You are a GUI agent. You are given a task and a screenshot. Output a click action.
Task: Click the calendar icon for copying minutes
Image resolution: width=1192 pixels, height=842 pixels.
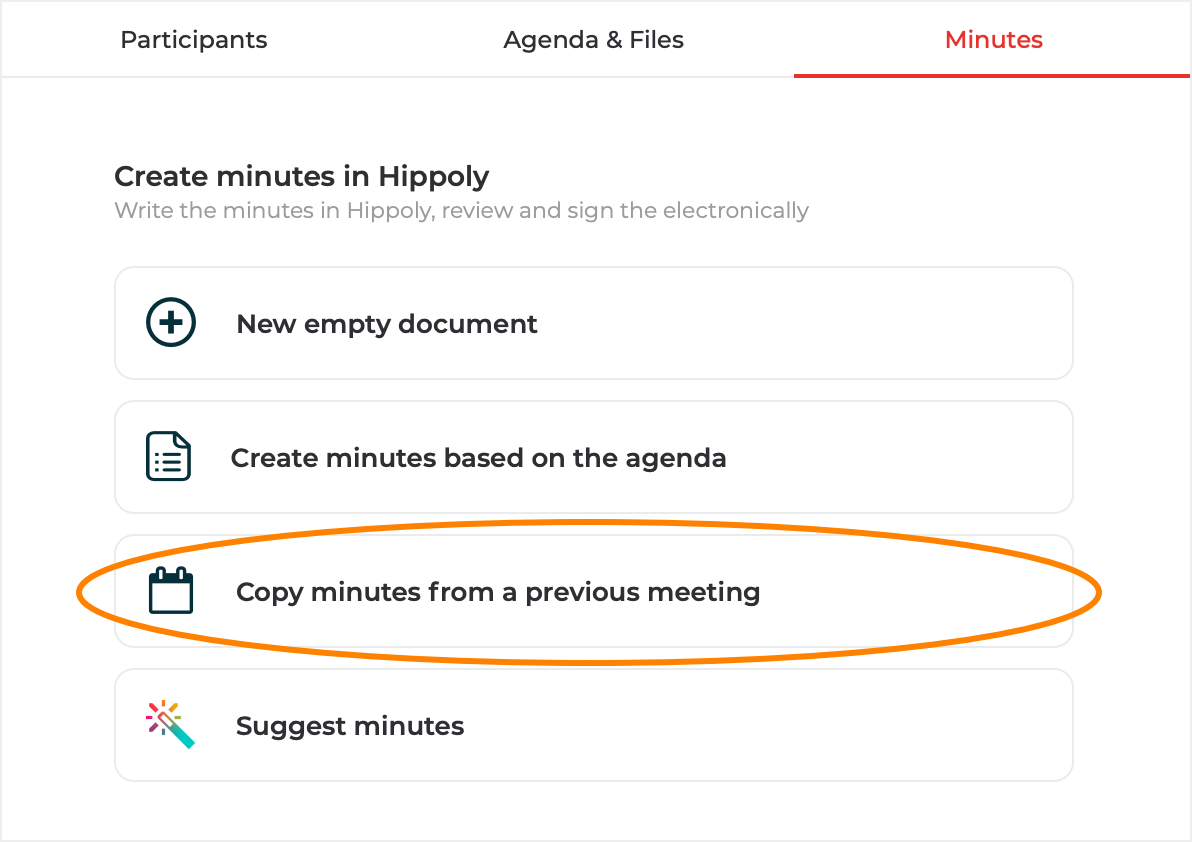pos(170,591)
